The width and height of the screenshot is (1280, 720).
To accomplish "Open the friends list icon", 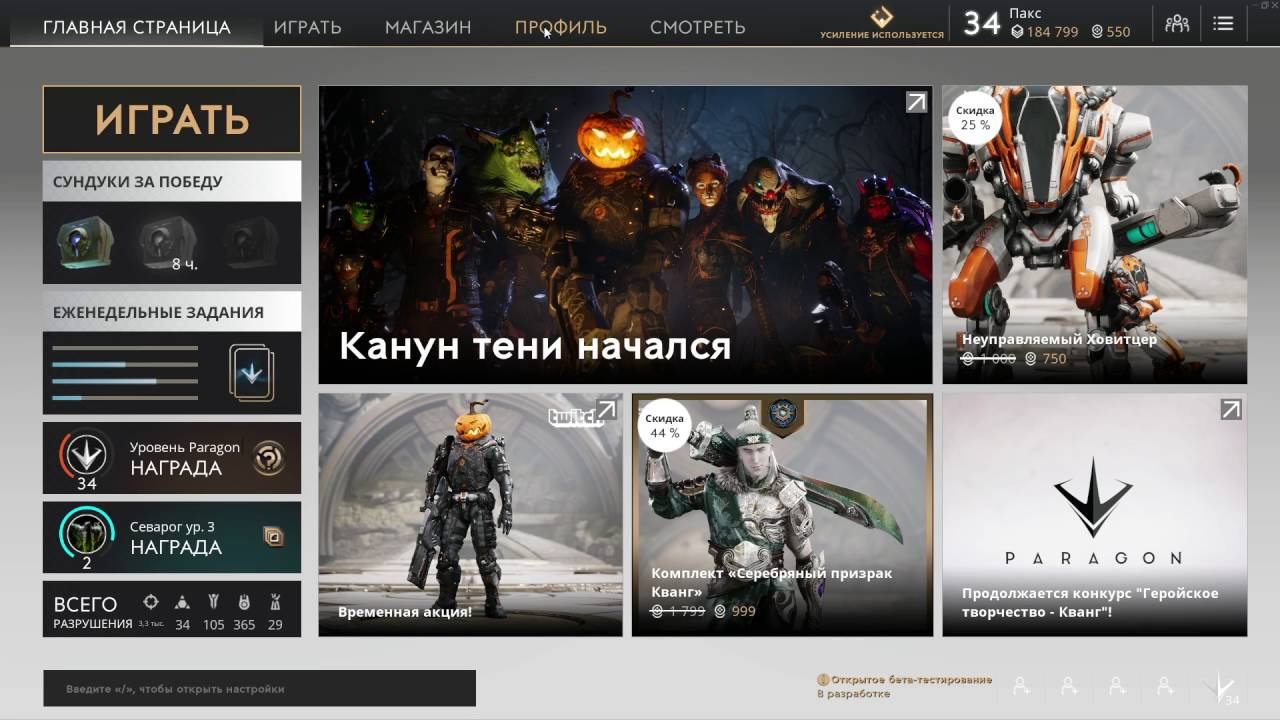I will point(1177,23).
